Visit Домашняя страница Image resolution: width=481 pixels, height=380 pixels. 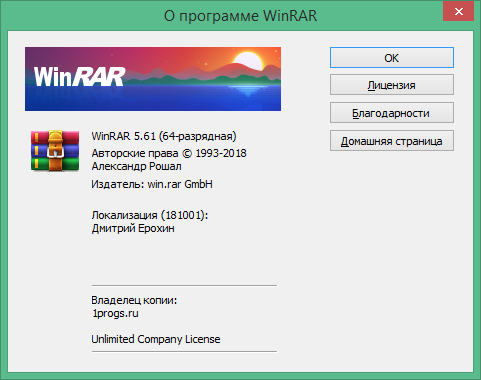click(x=392, y=141)
